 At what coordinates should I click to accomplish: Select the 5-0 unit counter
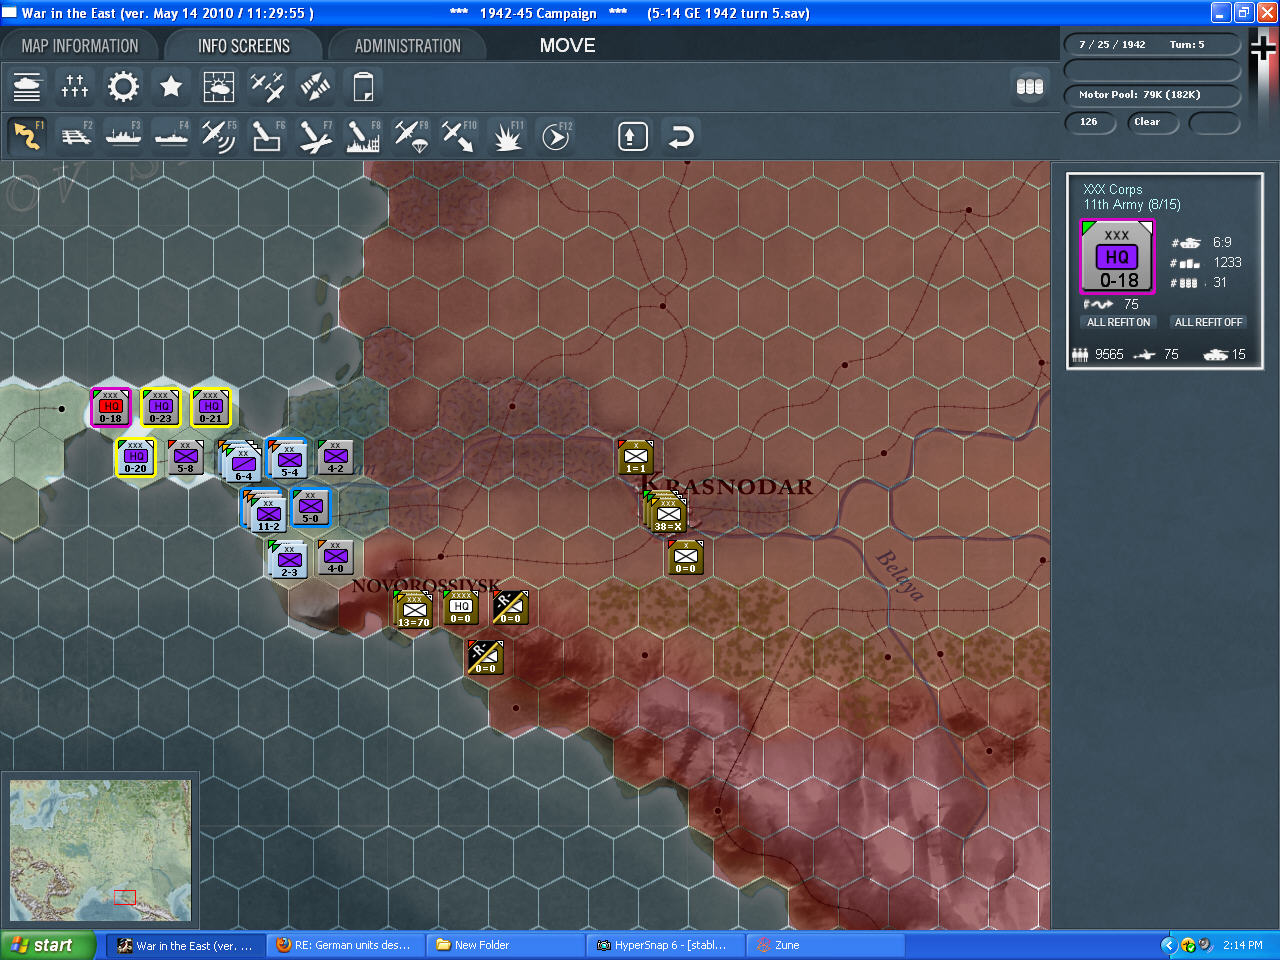point(310,507)
